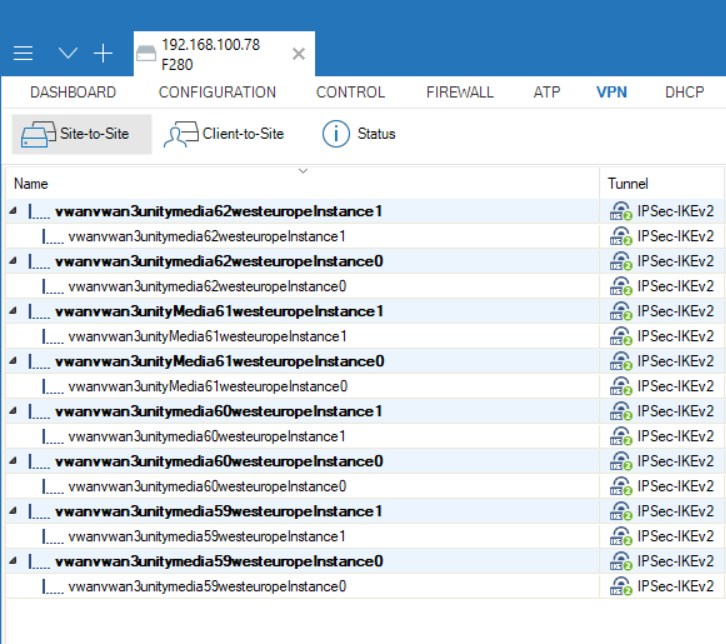Select the VPN tab
Screen dimensions: 726x644
pyautogui.click(x=612, y=92)
